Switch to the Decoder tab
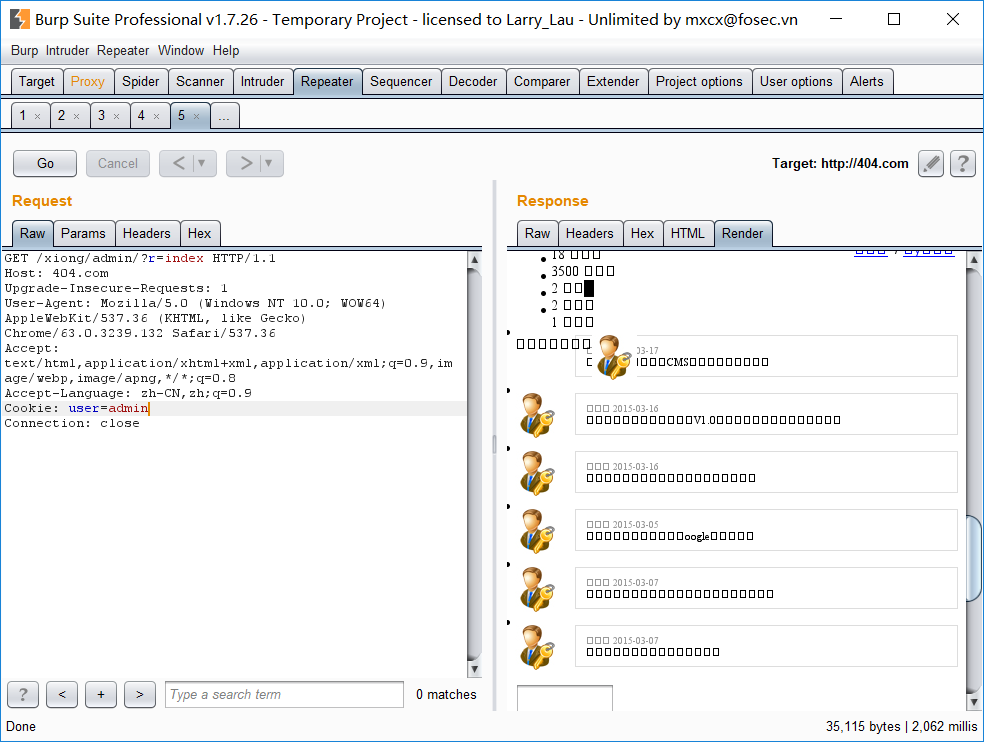This screenshot has width=984, height=742. (473, 82)
